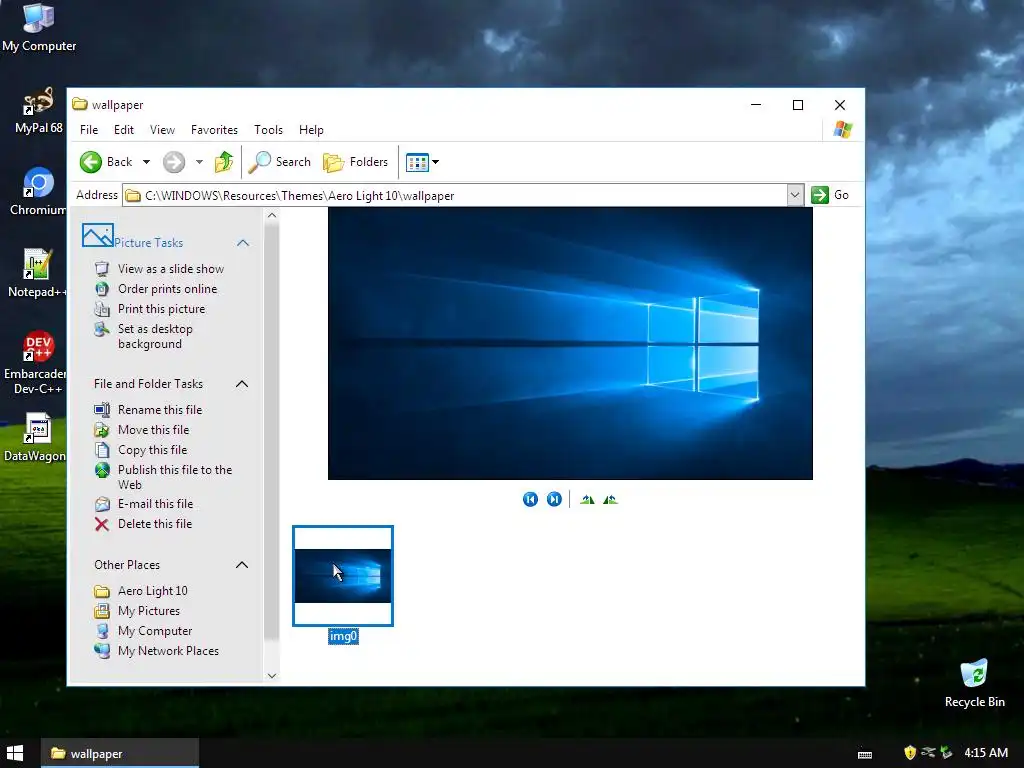Click the security shield tray icon
Viewport: 1024px width, 768px height.
pyautogui.click(x=910, y=753)
